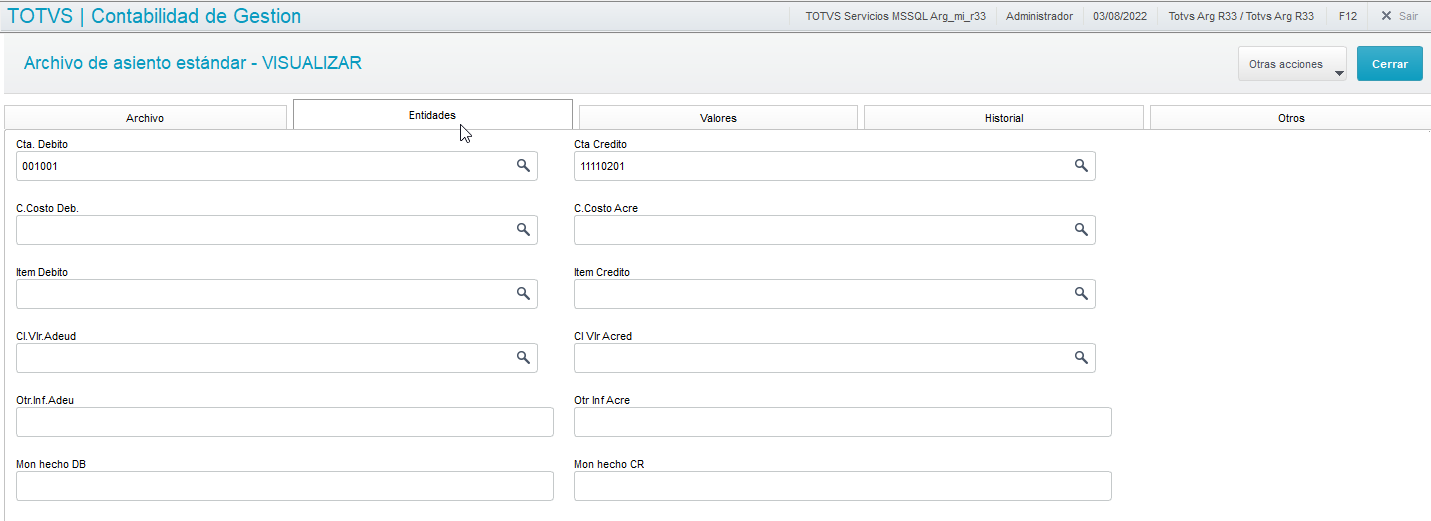This screenshot has width=1431, height=521.
Task: Click TOTVS | Contabilidad de Gestion title
Action: (154, 16)
